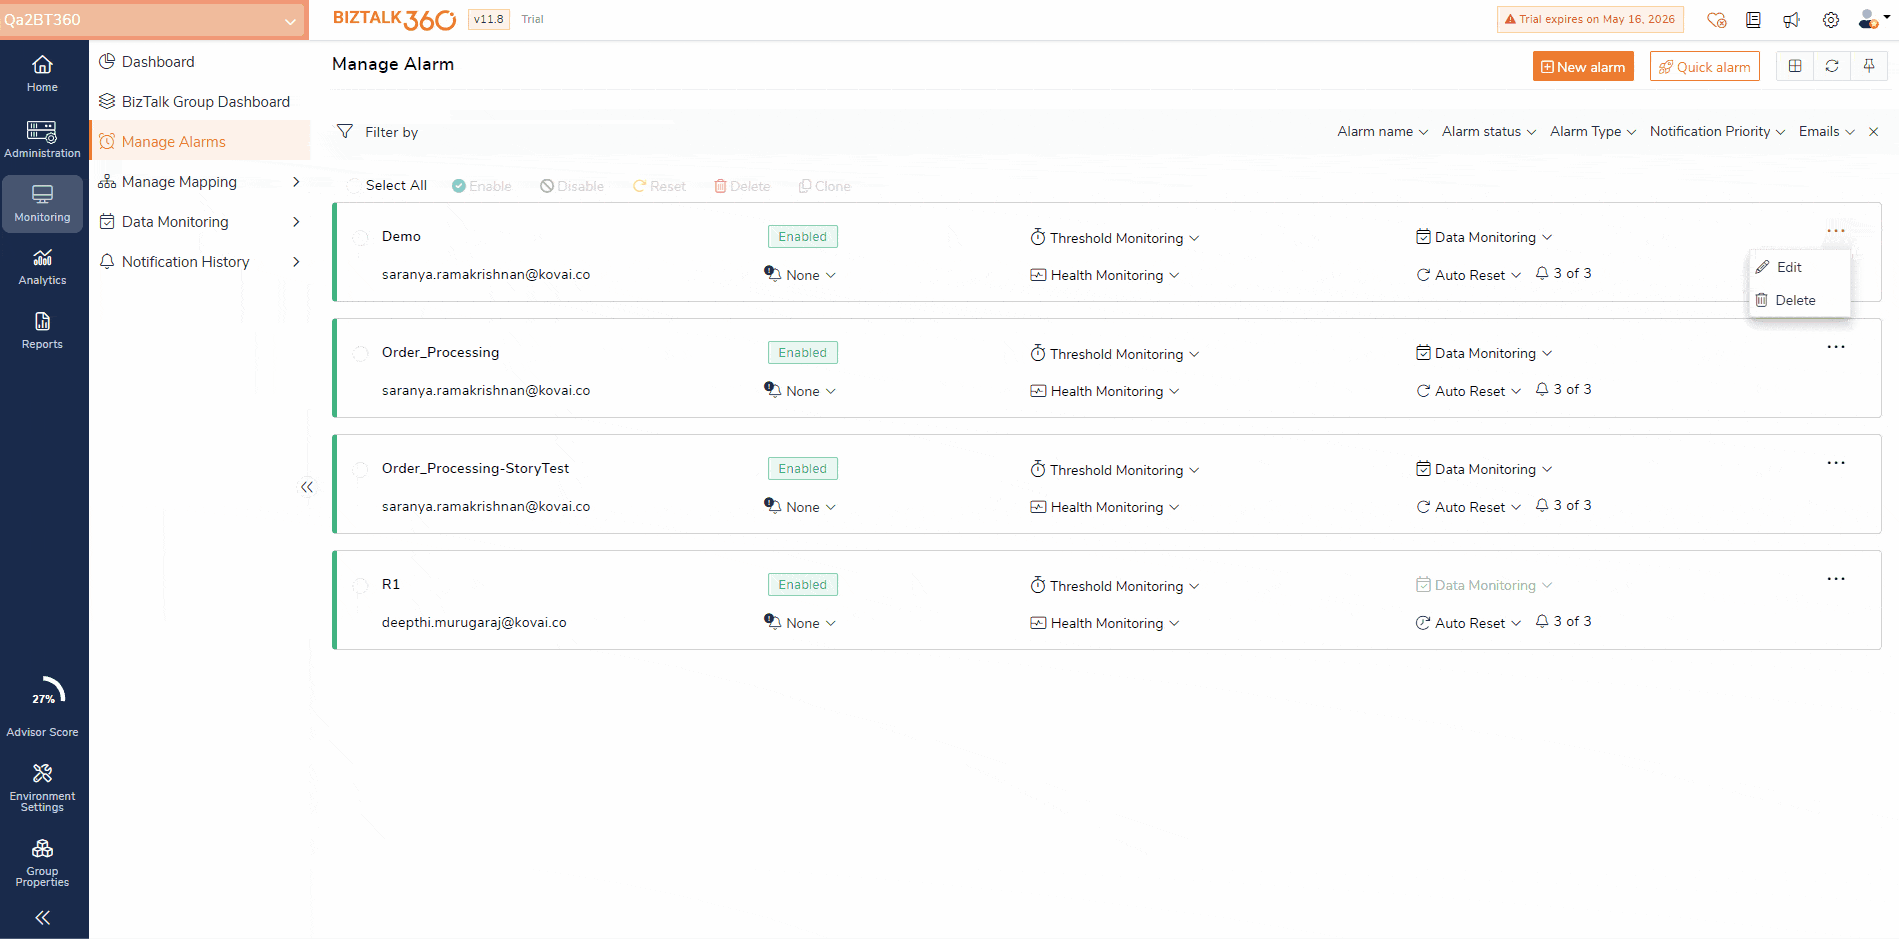Screen dimensions: 1899x939
Task: Click the Disable bulk action
Action: coord(571,186)
